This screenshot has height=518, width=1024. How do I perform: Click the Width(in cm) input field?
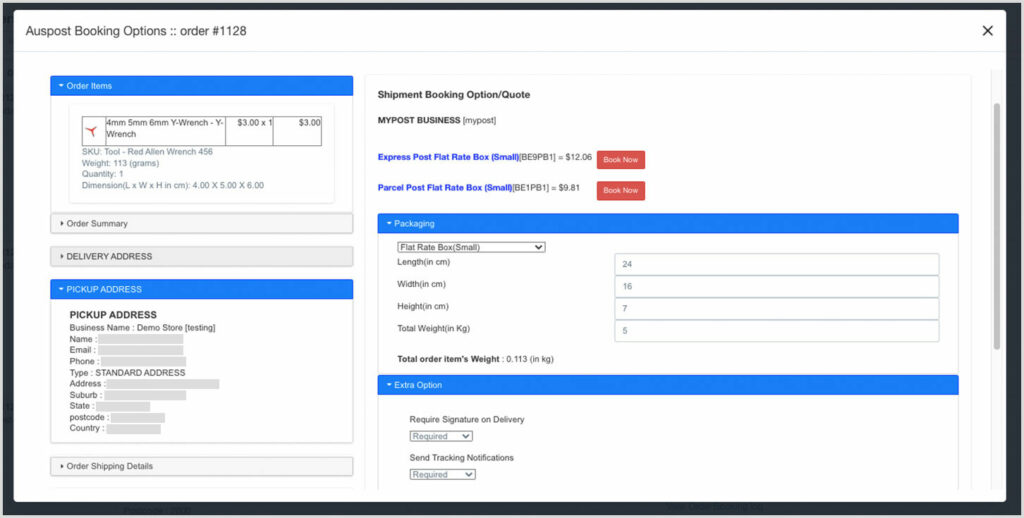[x=776, y=287]
